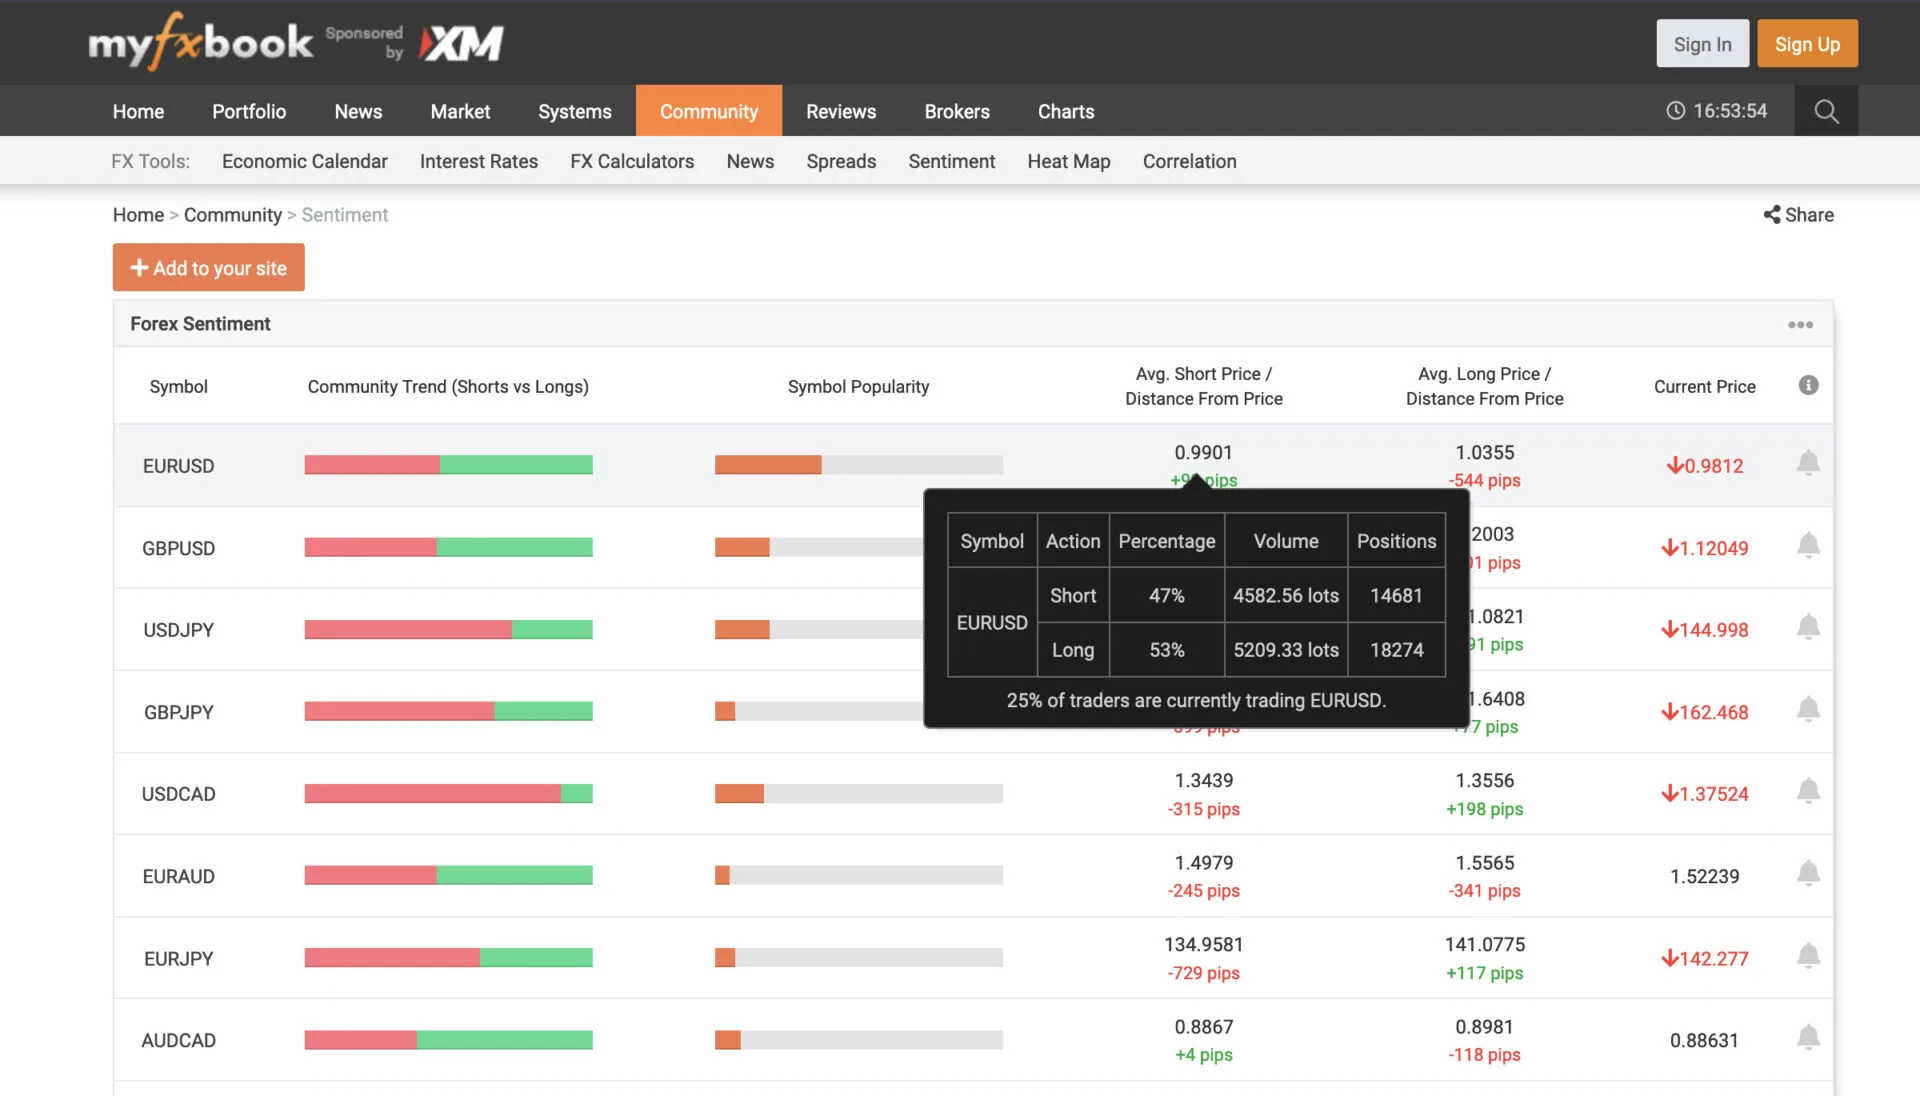Viewport: 1920px width, 1096px height.
Task: Open the Community menu tab
Action: click(x=708, y=111)
